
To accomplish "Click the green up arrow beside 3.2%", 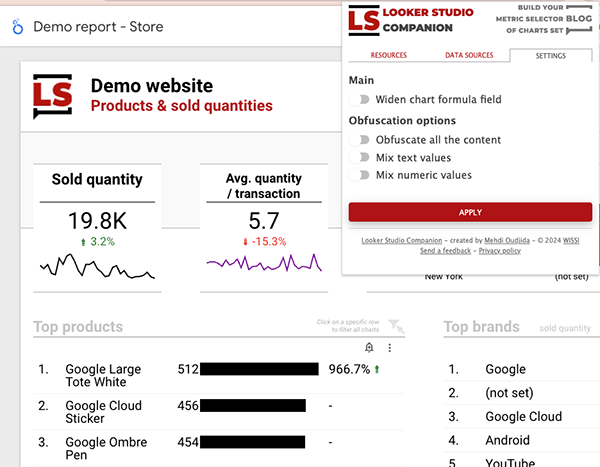I will pos(83,242).
